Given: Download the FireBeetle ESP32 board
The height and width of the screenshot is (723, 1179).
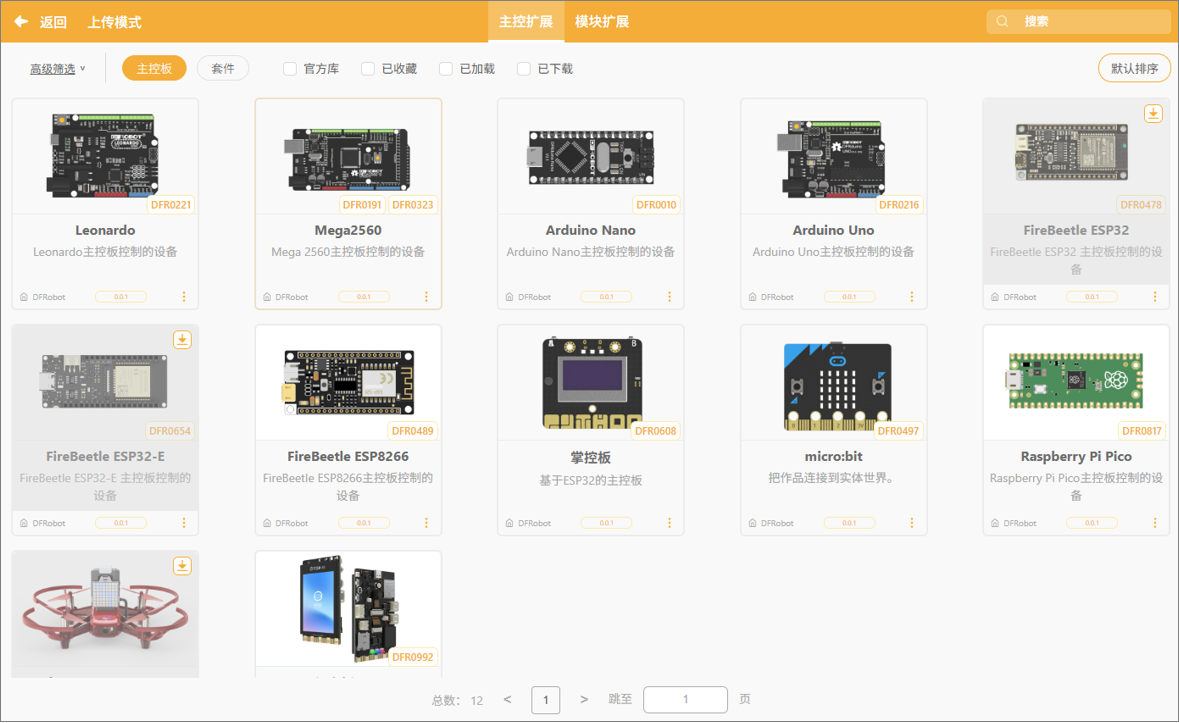Looking at the screenshot, I should (1153, 114).
